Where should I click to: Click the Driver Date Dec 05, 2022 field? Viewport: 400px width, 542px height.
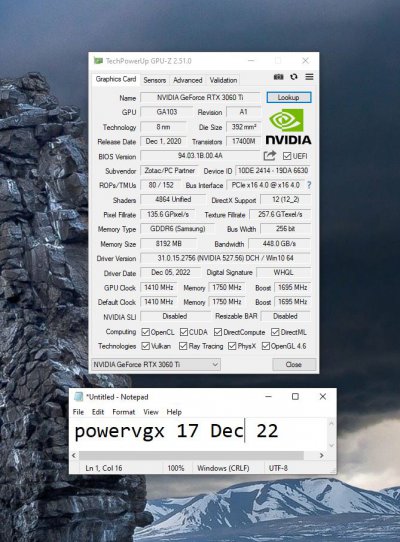point(170,272)
